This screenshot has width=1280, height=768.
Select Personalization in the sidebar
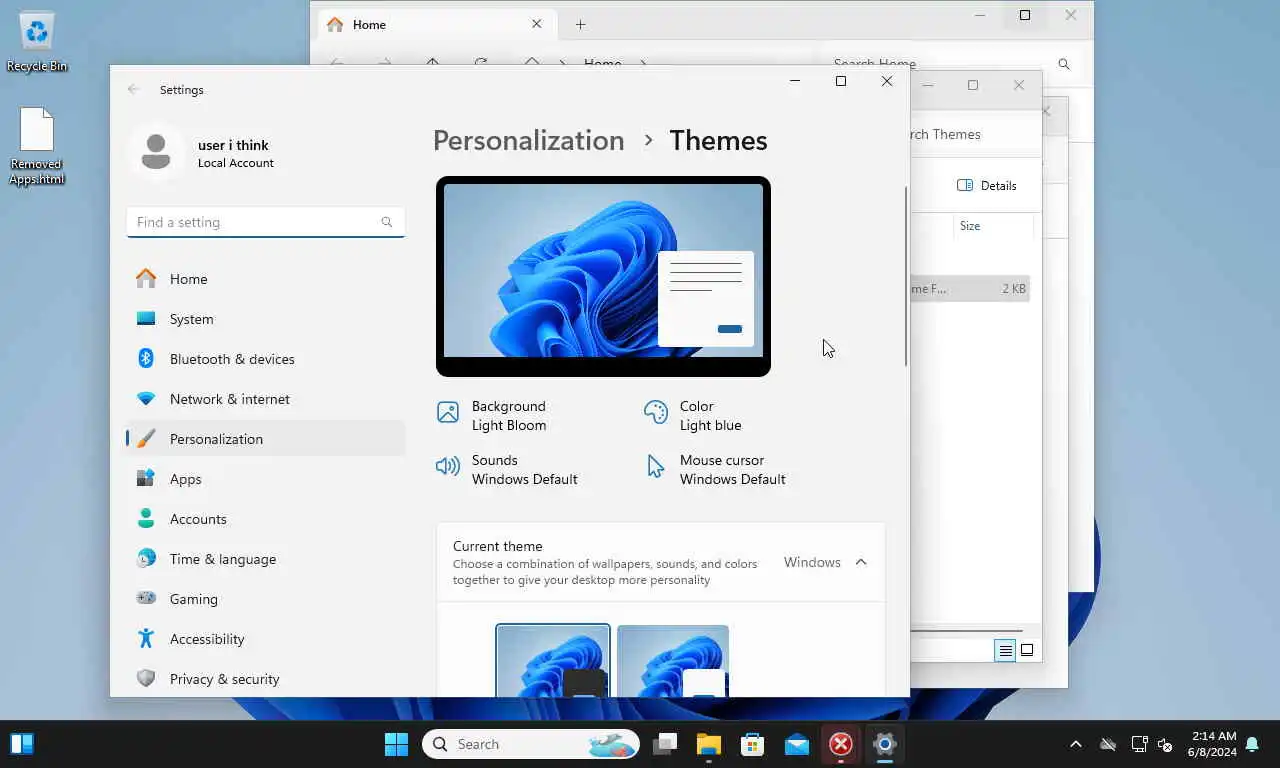coord(265,439)
